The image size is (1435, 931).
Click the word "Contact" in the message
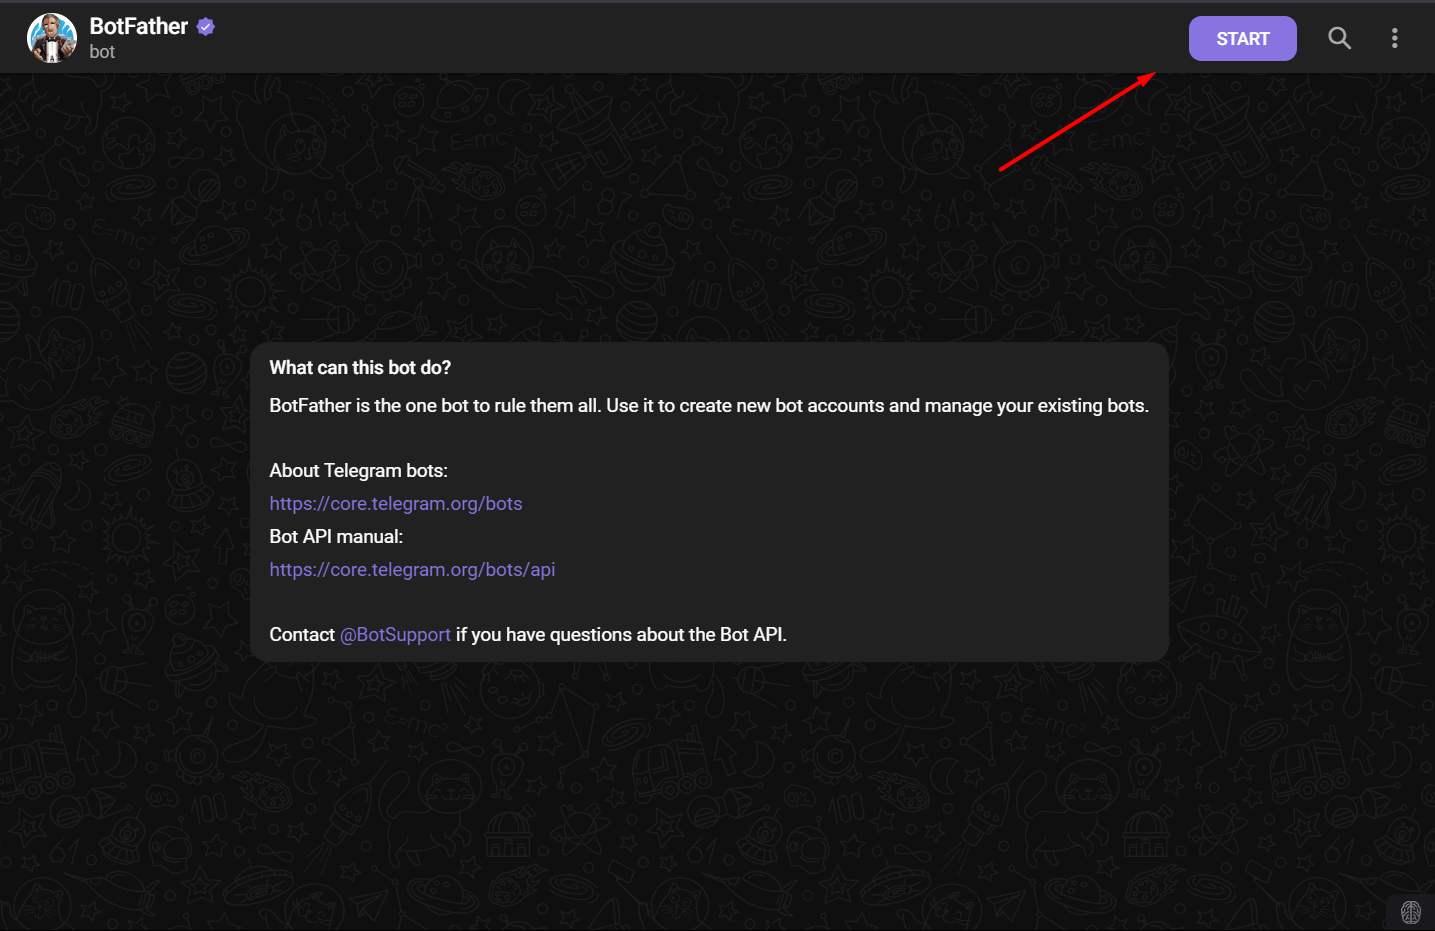click(302, 635)
